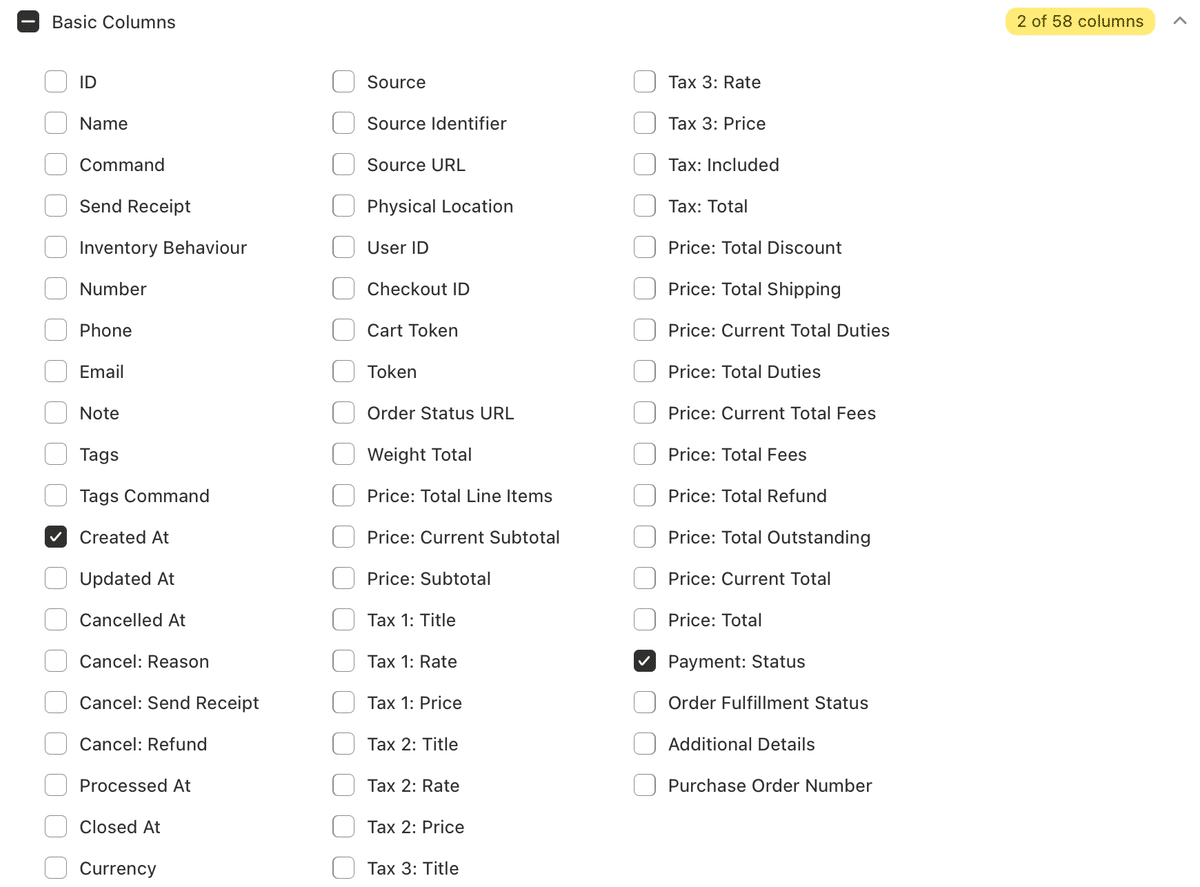Tick Purchase Order Number checkbox

645,786
